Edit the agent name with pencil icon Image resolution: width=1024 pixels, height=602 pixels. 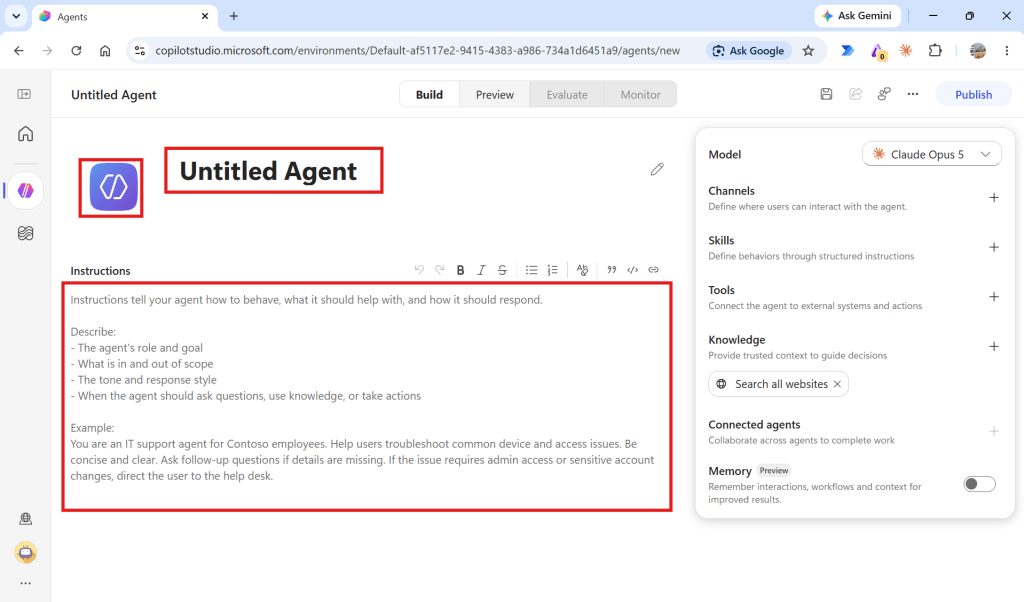[657, 170]
